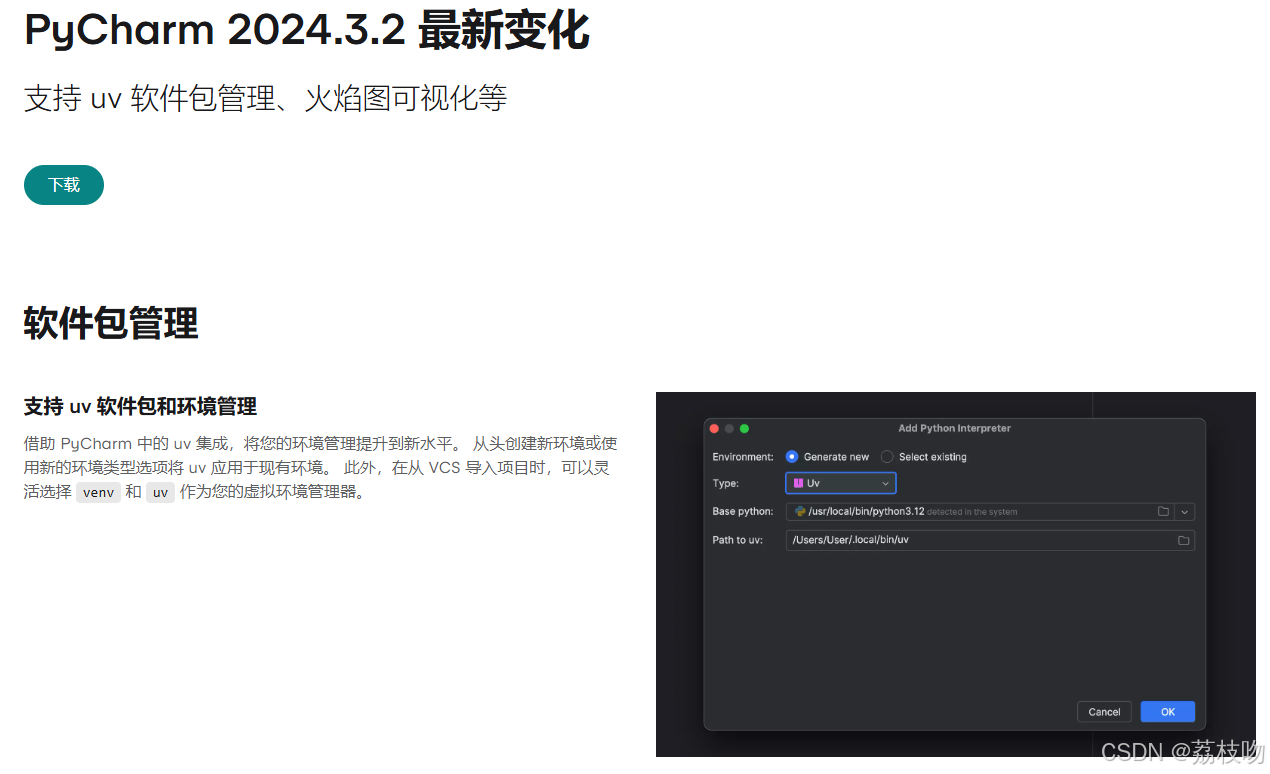Image resolution: width=1270 pixels, height=774 pixels.
Task: Expand the Base python dropdown arrow
Action: click(1185, 511)
